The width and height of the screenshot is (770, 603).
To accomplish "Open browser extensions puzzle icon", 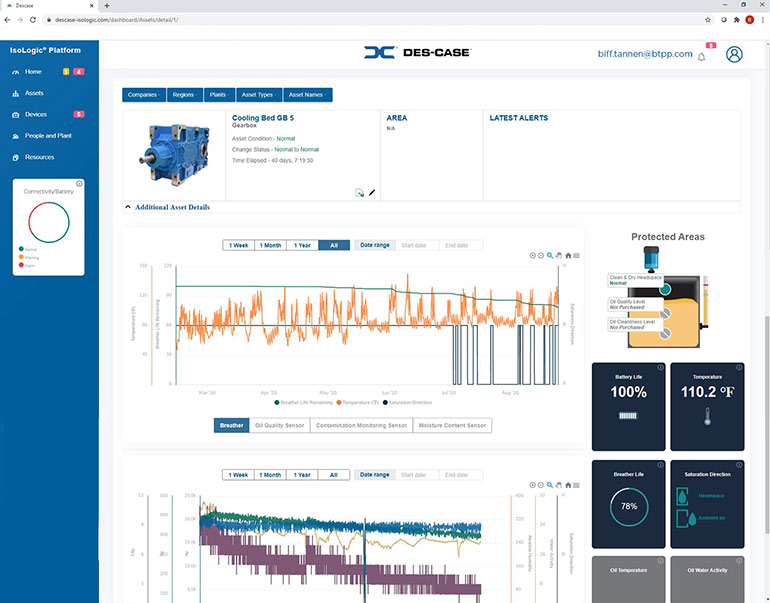I will 737,20.
